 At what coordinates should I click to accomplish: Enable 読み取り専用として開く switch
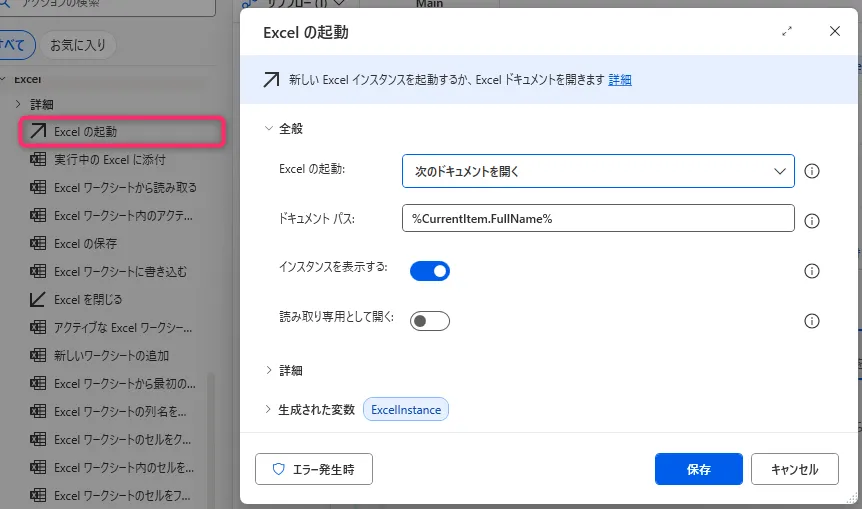tap(430, 321)
